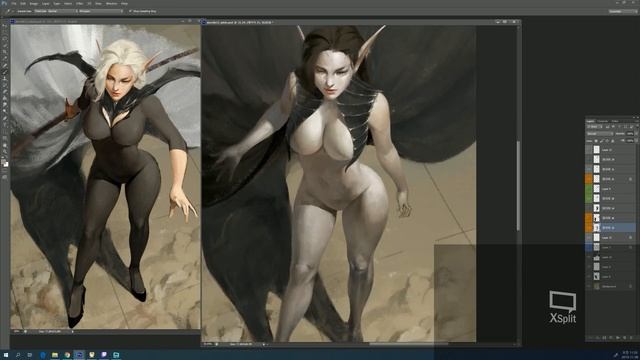Open the layer filter Kind dropdown
The image size is (640, 360).
point(595,127)
